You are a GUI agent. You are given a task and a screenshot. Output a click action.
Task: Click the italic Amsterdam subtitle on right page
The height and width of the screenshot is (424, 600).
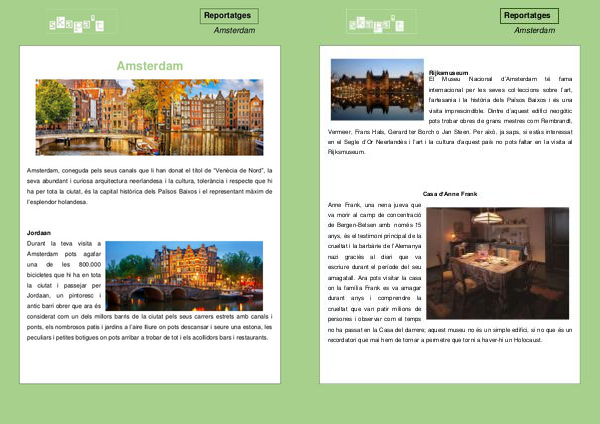pos(534,31)
